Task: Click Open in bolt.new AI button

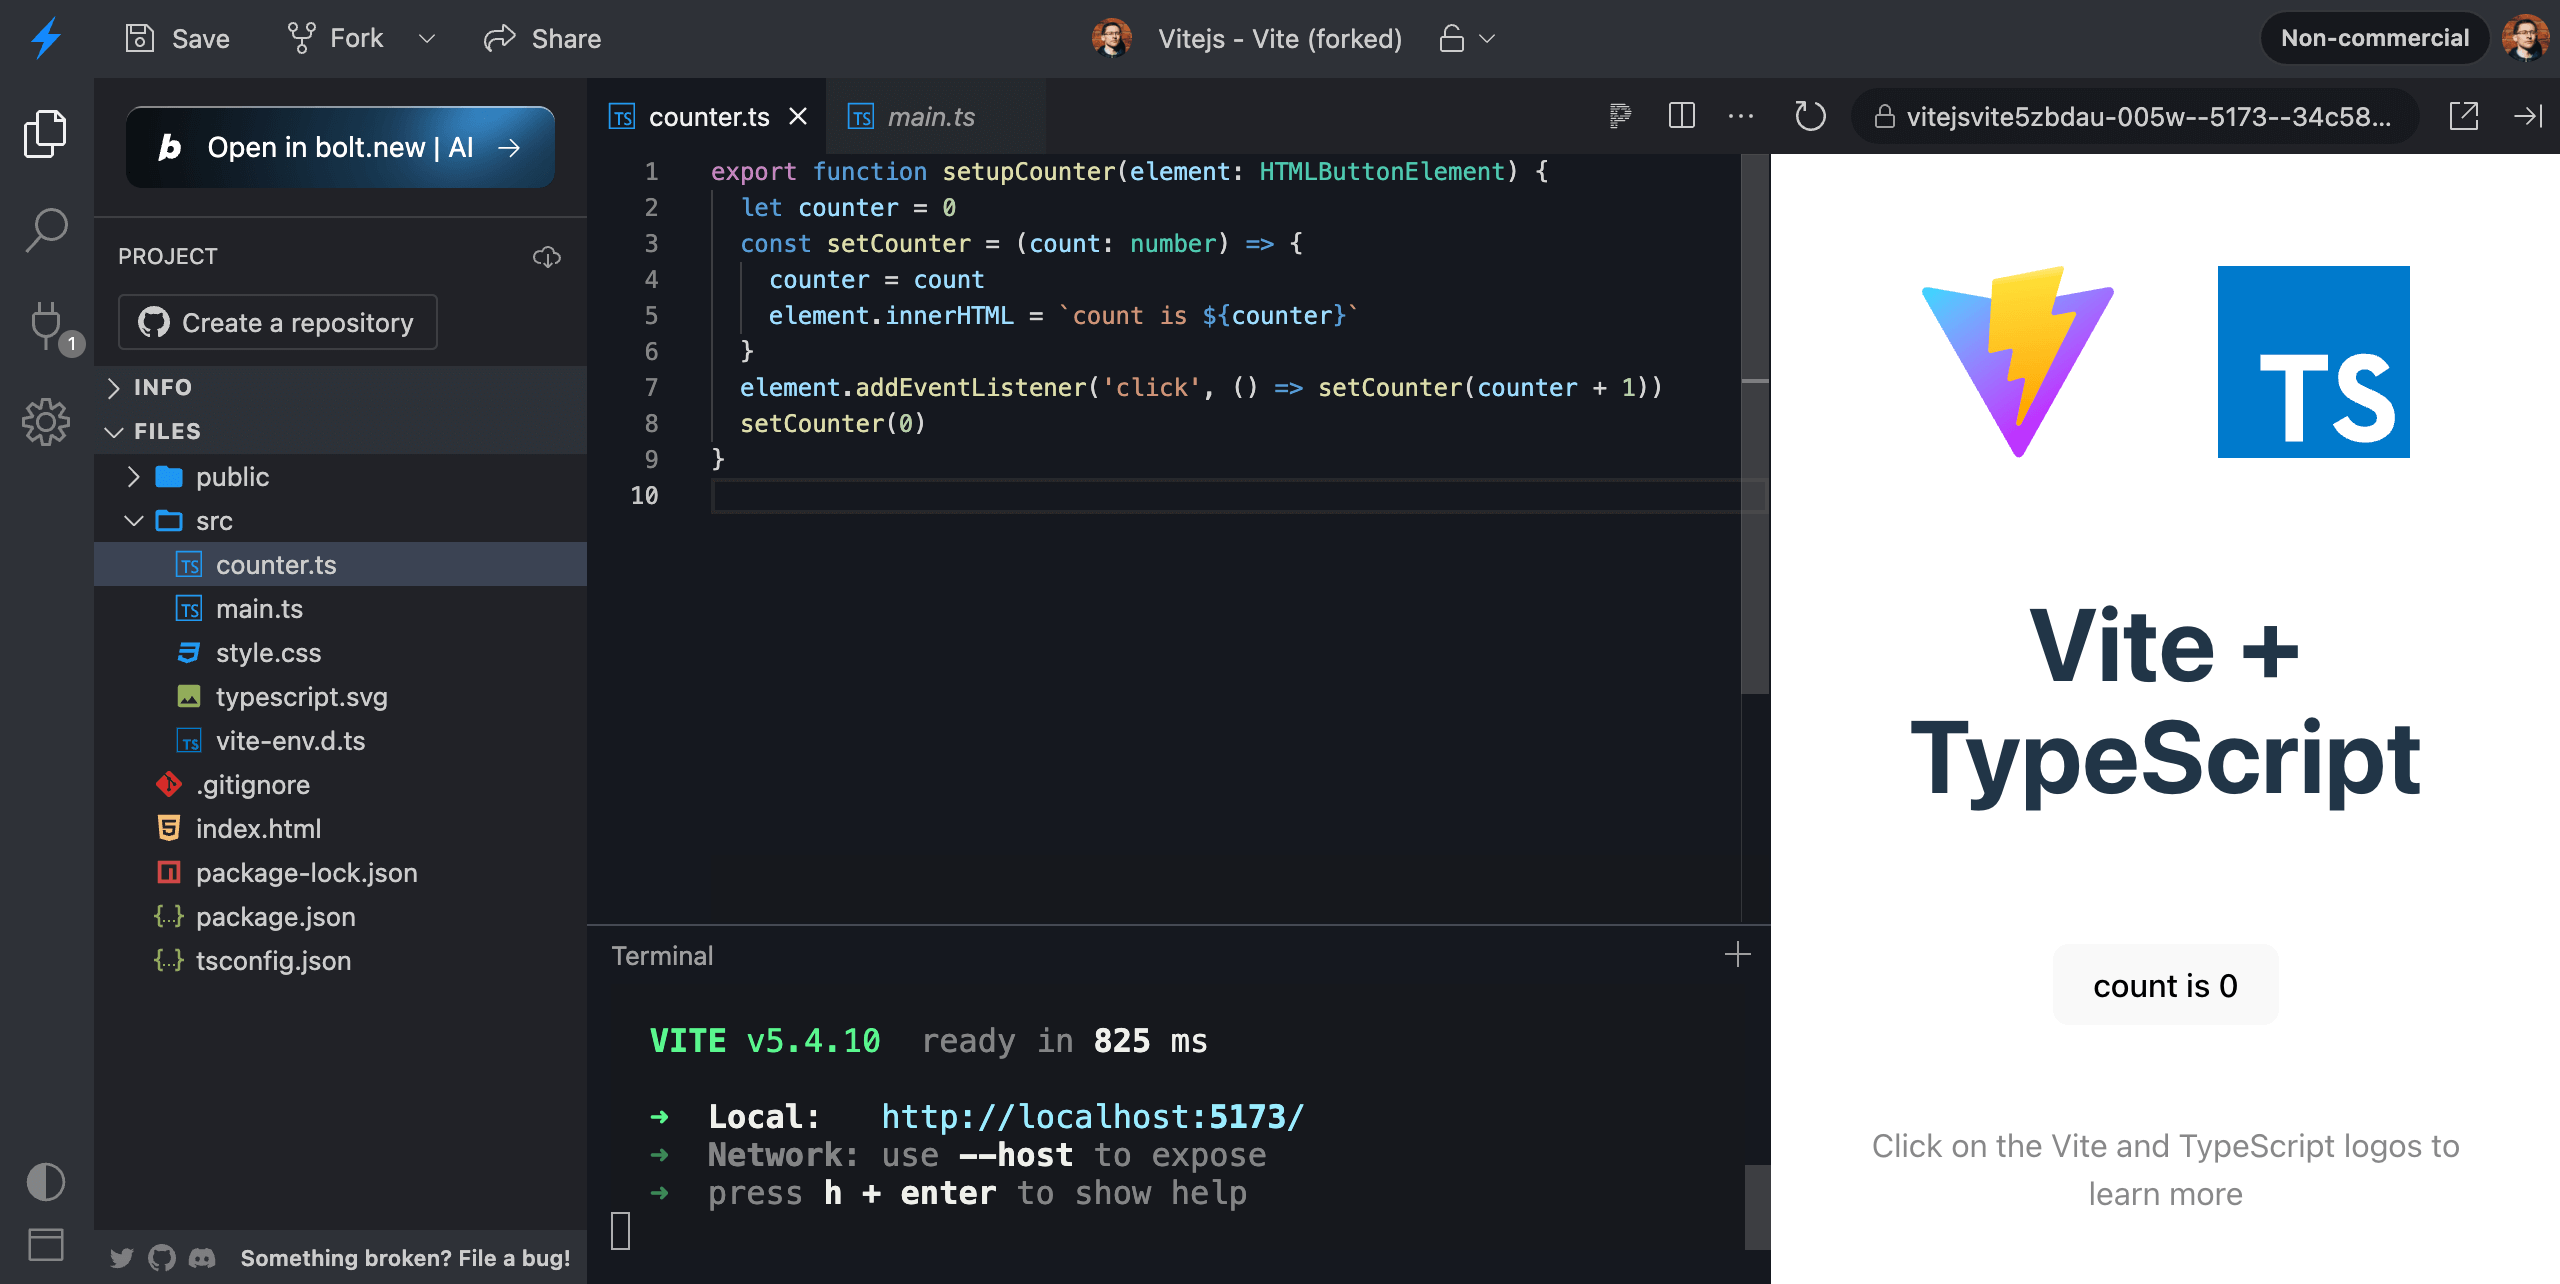Action: (x=340, y=147)
